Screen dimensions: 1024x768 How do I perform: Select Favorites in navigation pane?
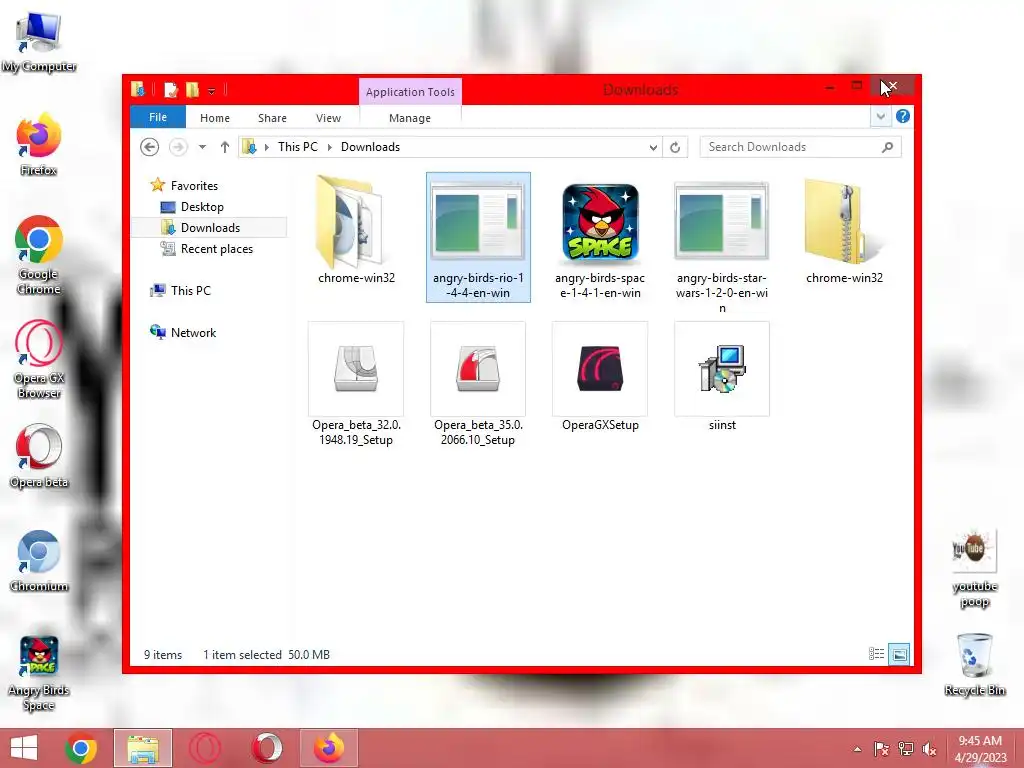click(x=194, y=185)
